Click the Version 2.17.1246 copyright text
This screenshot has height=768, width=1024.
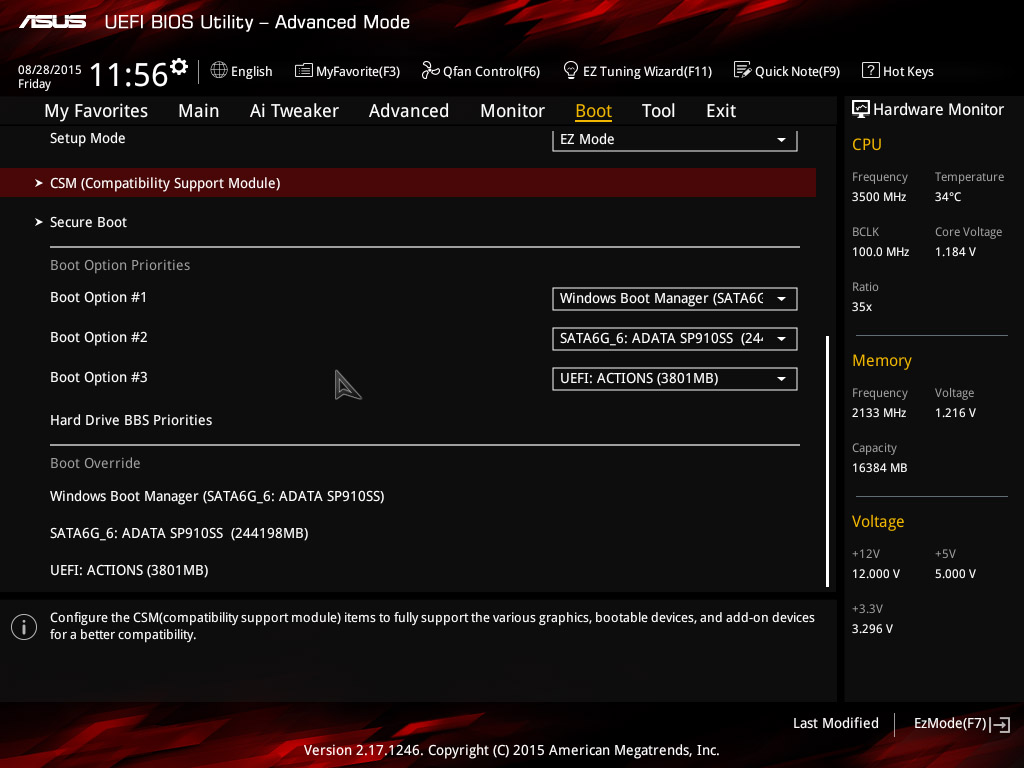point(511,750)
